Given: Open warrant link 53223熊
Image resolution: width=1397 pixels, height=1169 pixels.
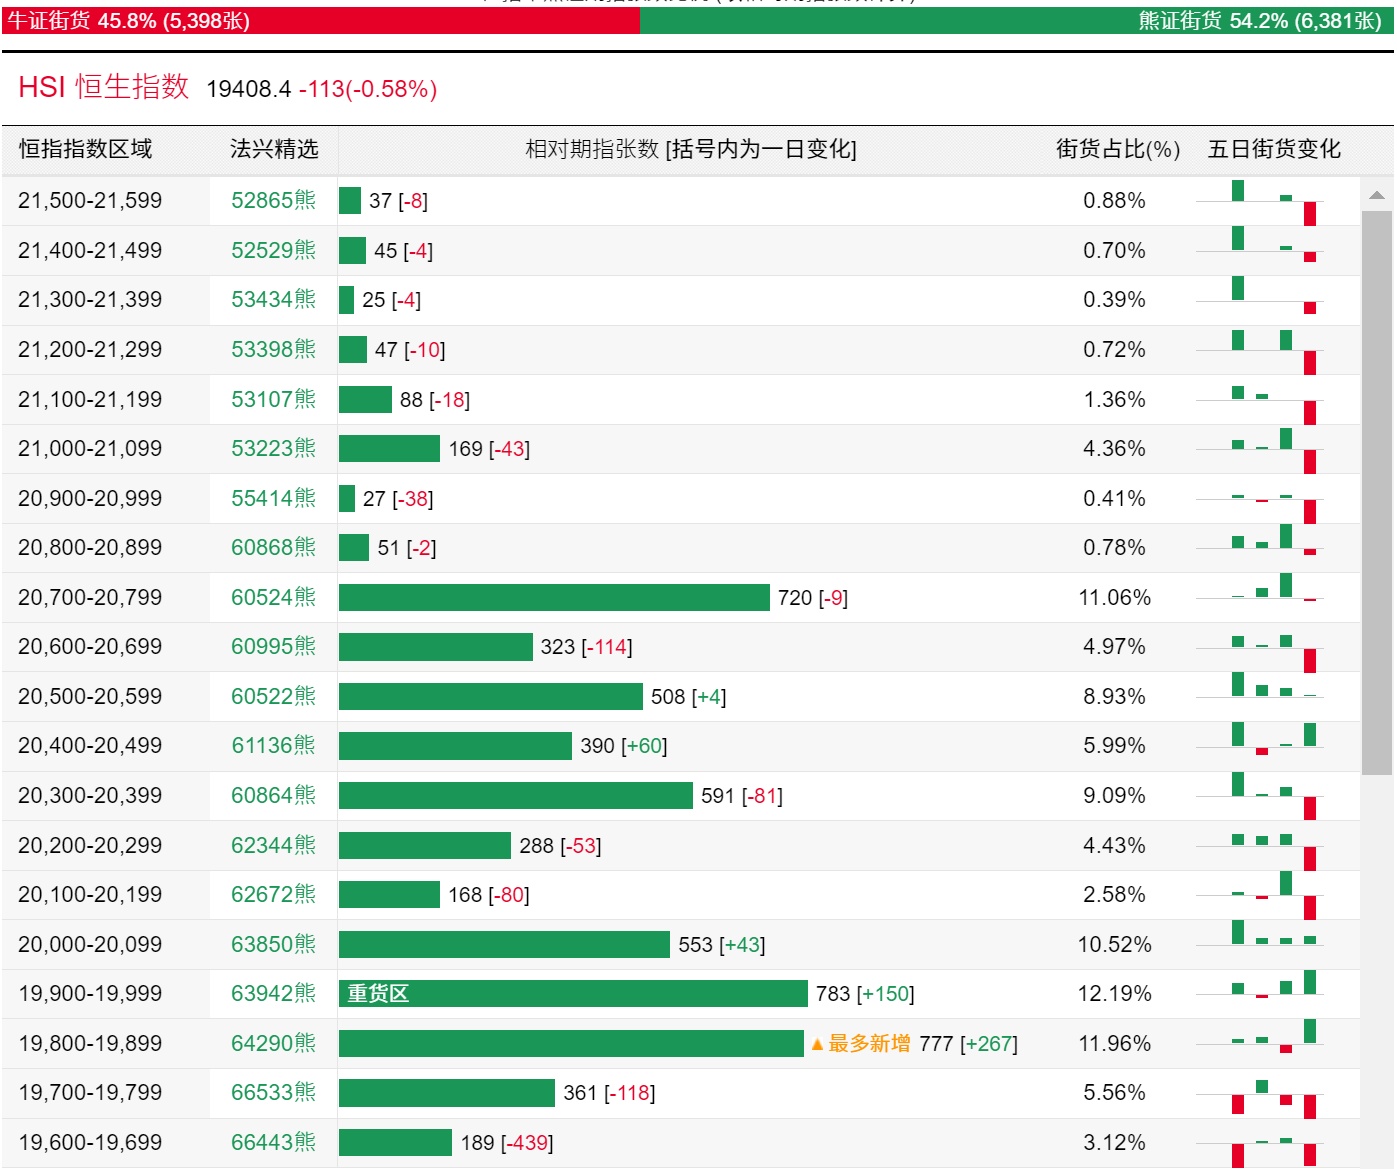Looking at the screenshot, I should click(x=273, y=449).
